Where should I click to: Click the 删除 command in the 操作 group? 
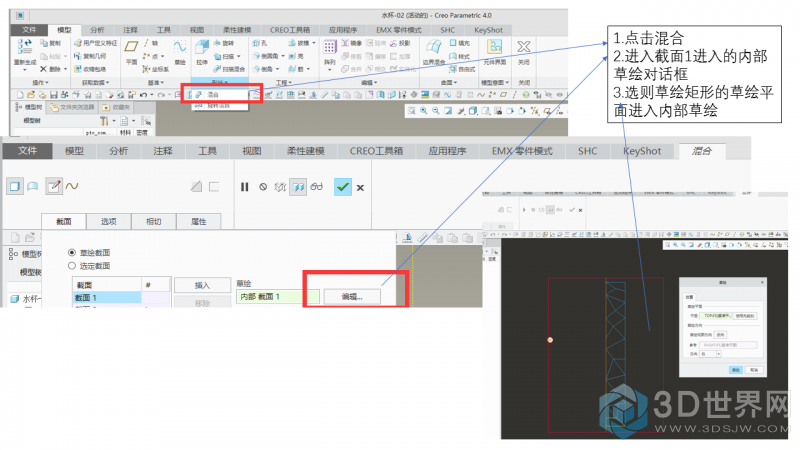pyautogui.click(x=52, y=69)
